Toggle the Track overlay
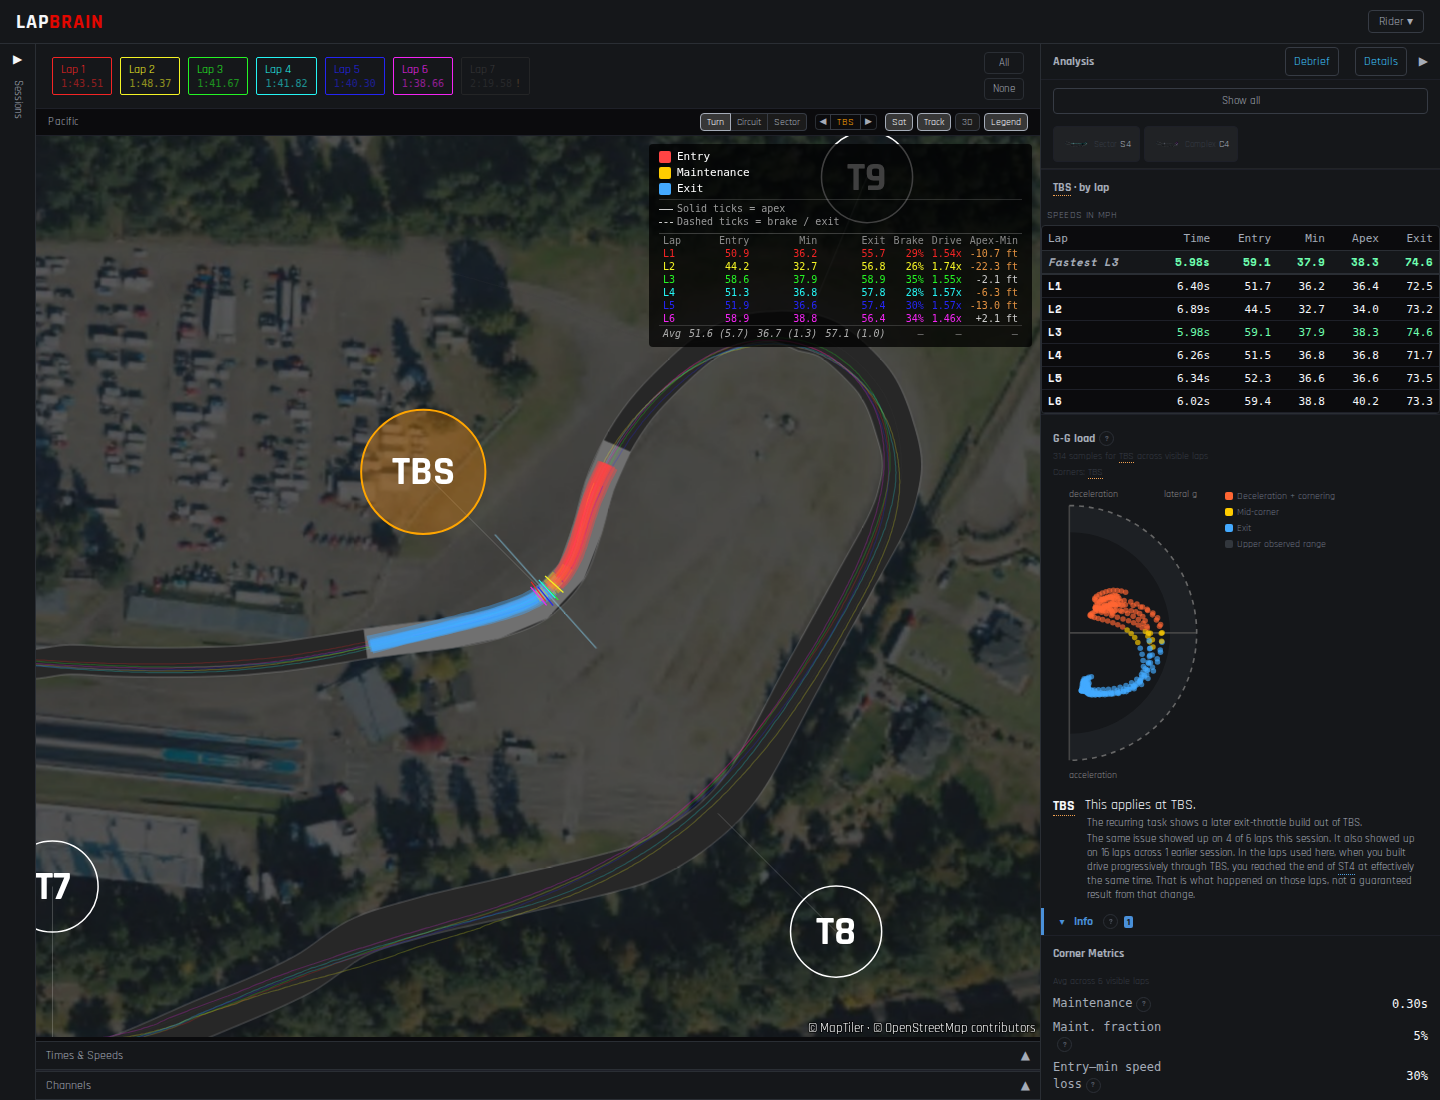Viewport: 1440px width, 1100px height. click(934, 122)
